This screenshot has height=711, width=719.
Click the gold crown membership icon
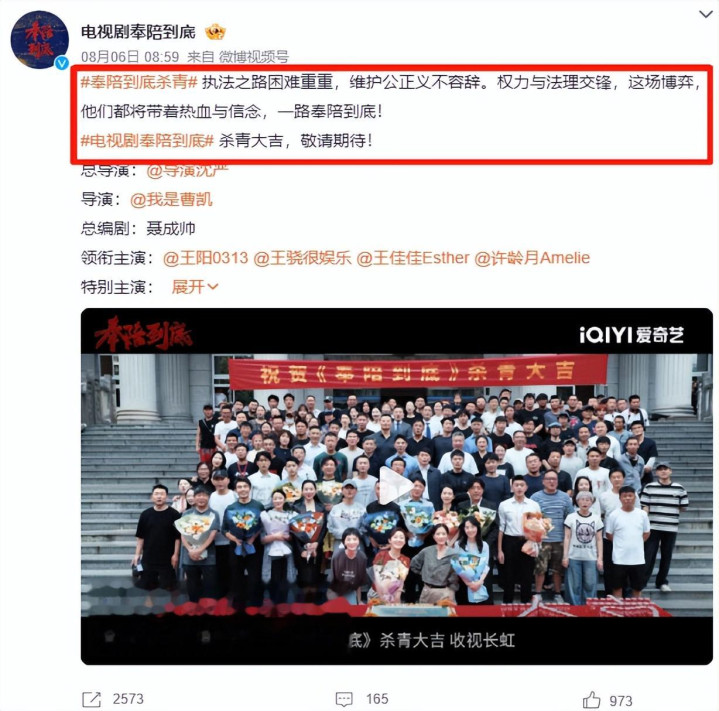tap(216, 32)
